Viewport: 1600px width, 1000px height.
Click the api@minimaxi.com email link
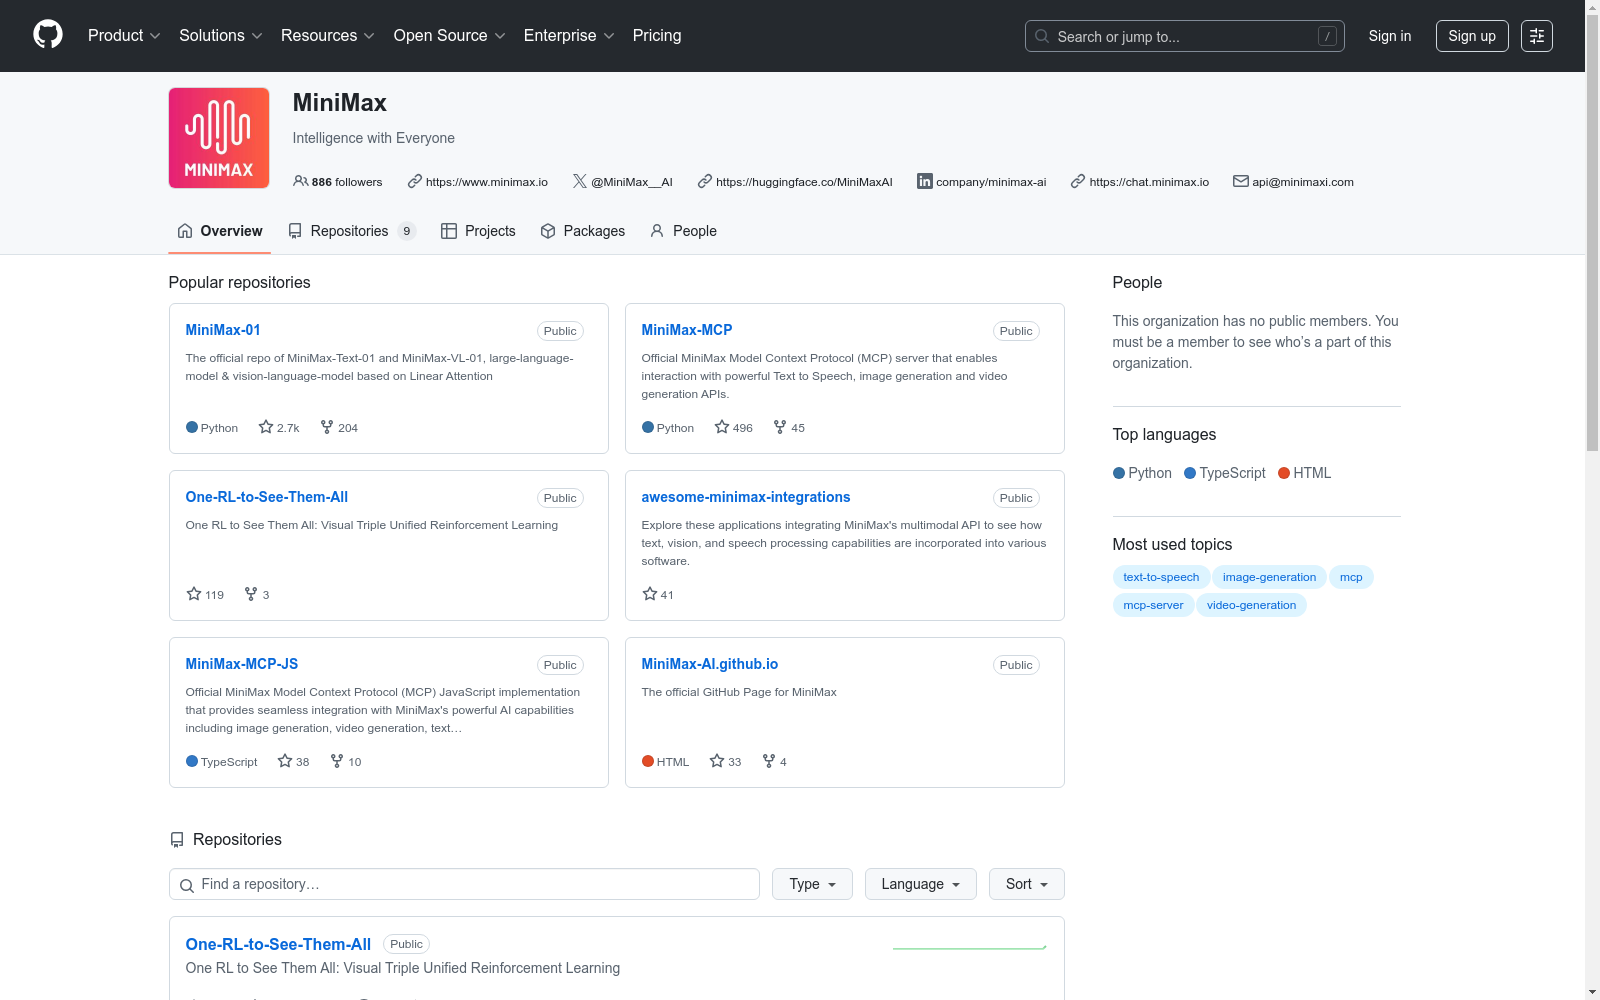point(1303,182)
